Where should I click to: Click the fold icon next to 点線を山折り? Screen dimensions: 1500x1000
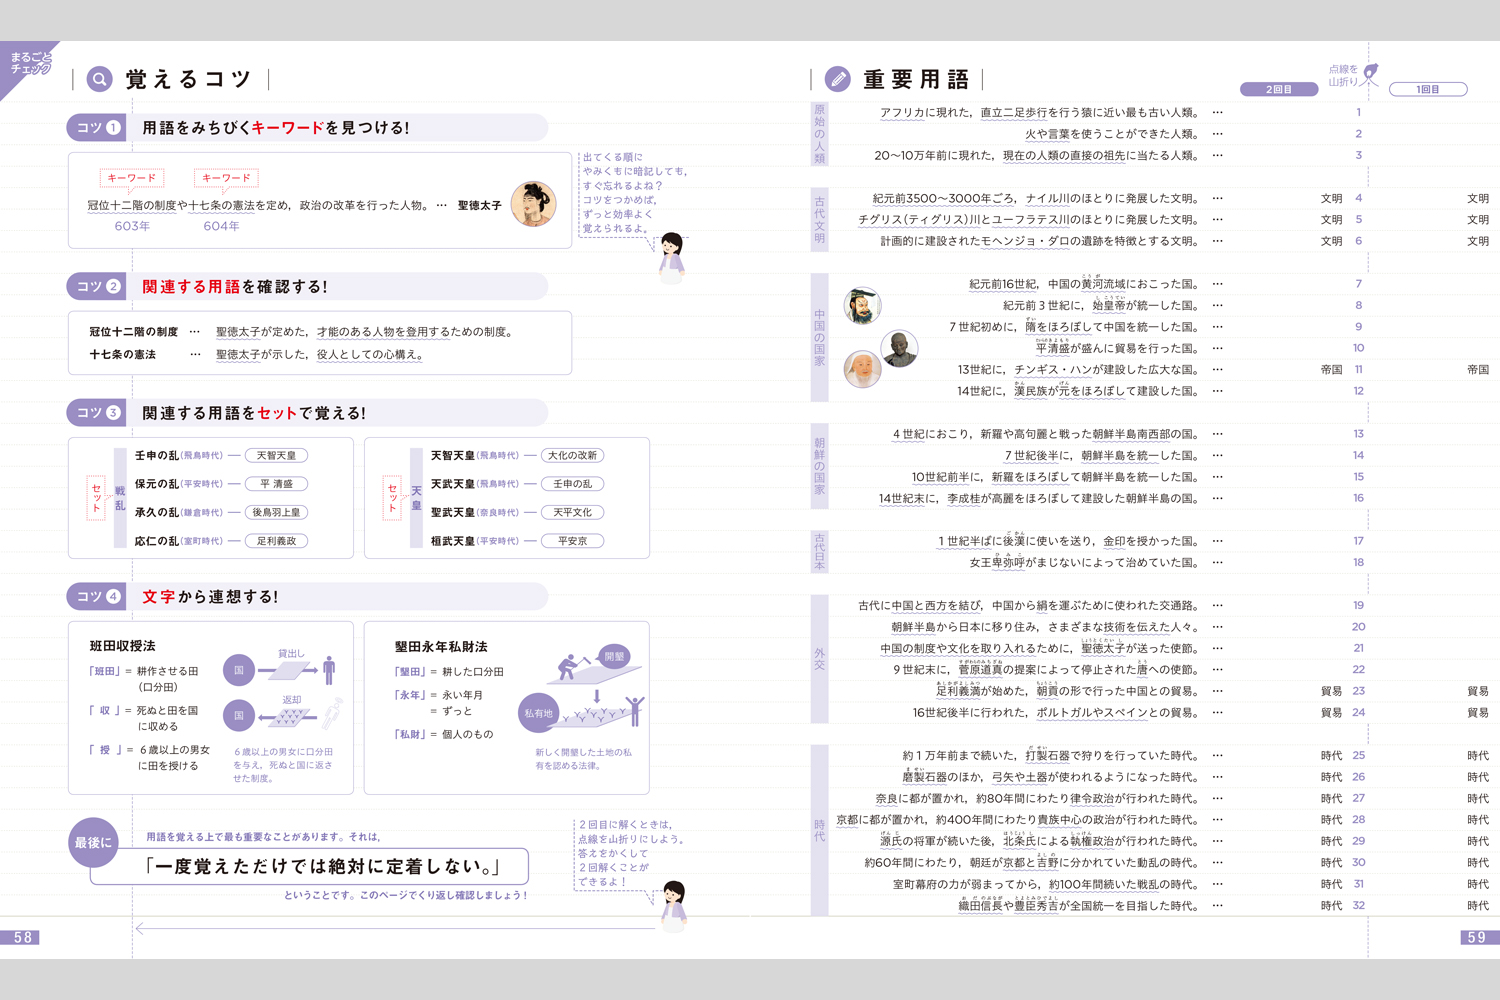tap(1370, 74)
